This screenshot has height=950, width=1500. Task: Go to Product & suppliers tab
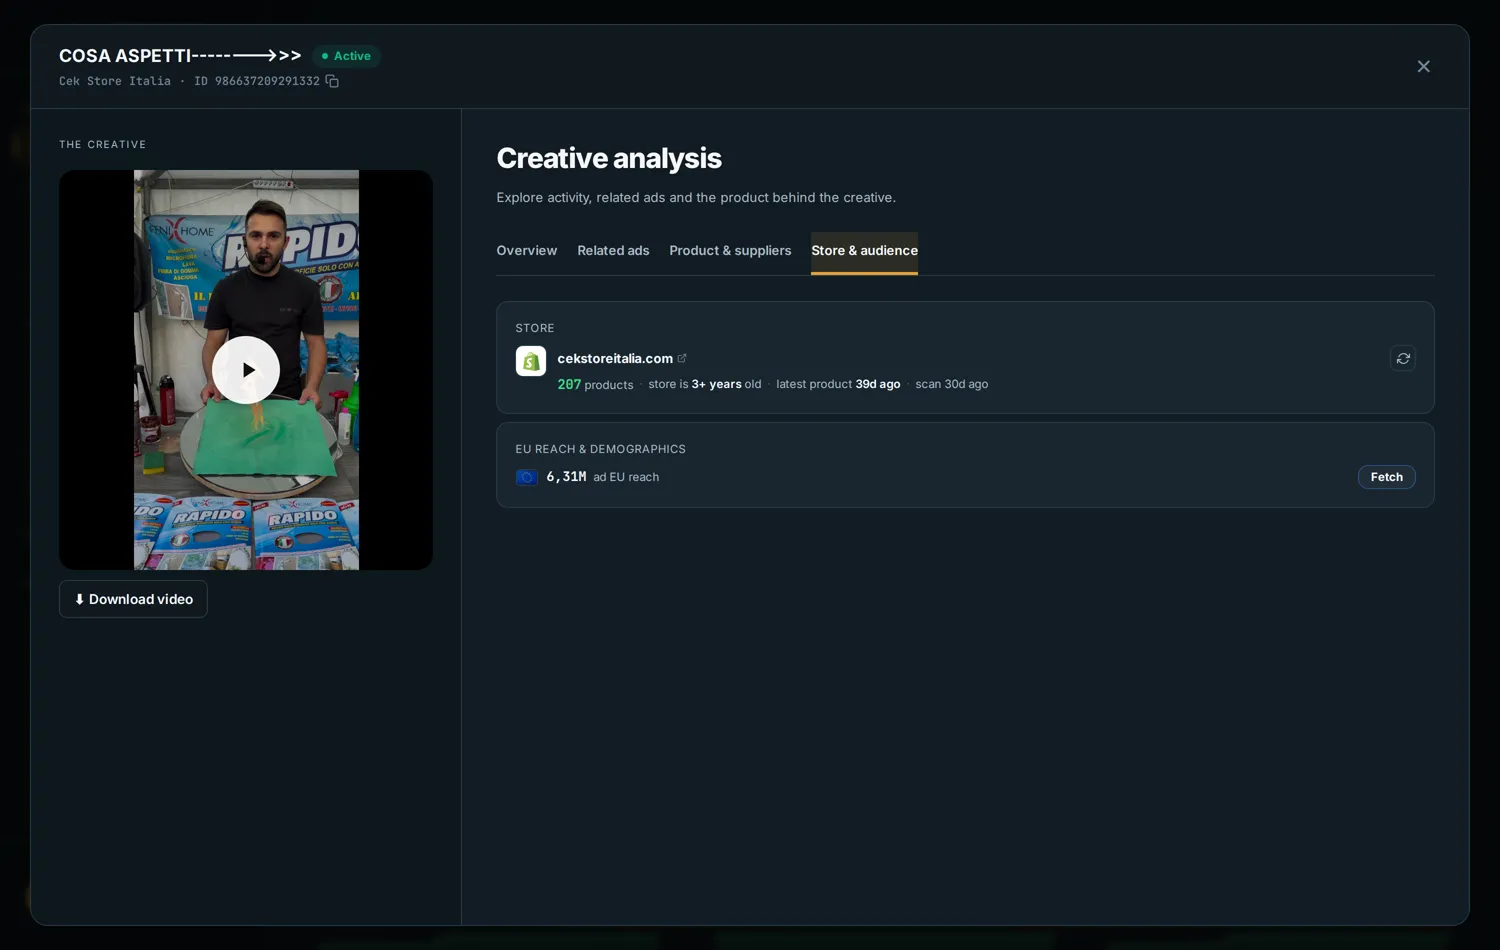[730, 251]
